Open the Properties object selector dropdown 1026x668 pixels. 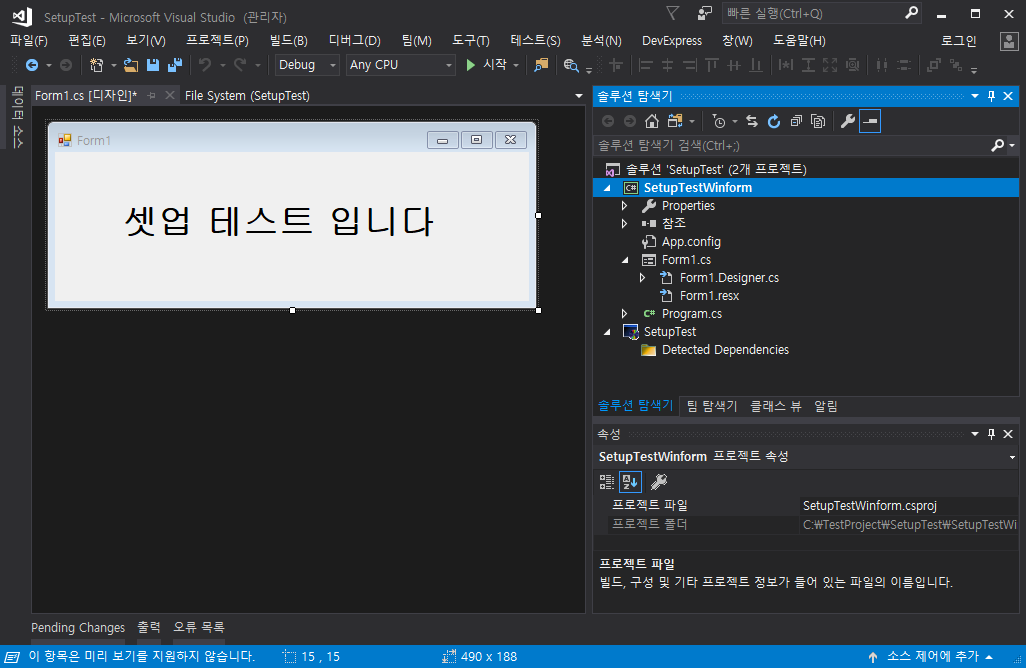pos(1012,457)
